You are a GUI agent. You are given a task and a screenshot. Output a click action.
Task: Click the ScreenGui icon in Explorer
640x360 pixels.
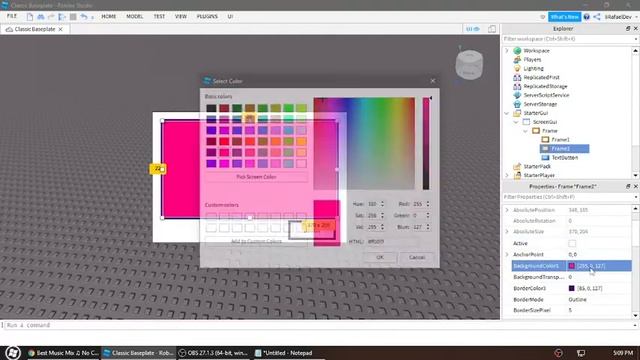(x=527, y=122)
